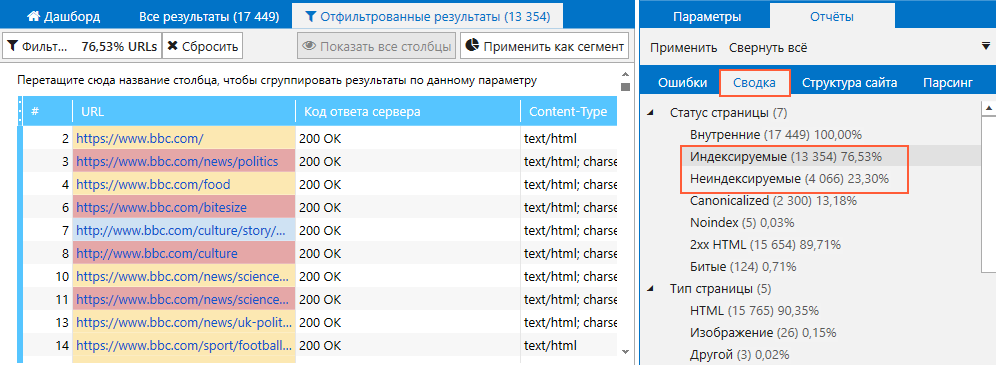This screenshot has height=365, width=996.
Task: Open link http://www.bbc.com/culture
Action: pyautogui.click(x=157, y=253)
